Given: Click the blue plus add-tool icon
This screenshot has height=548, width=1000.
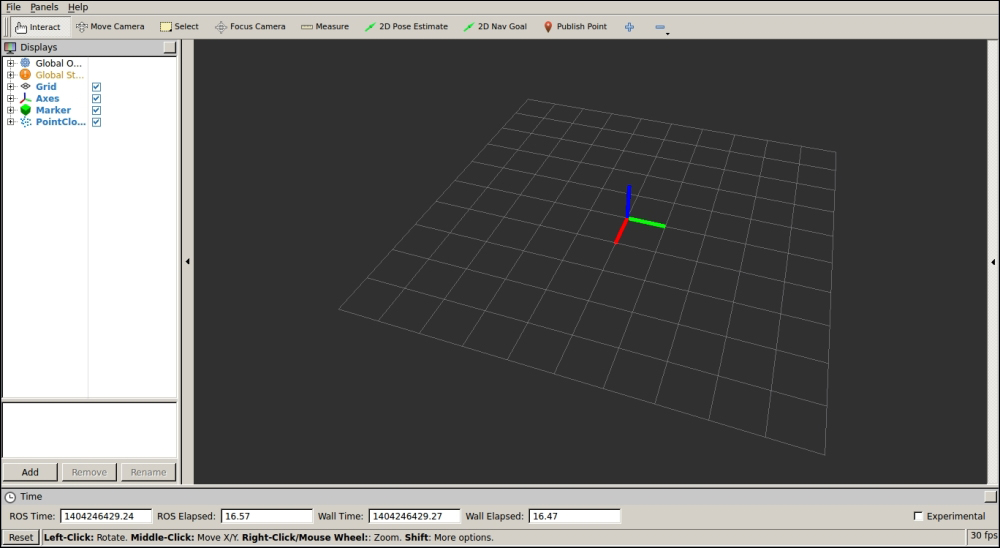Looking at the screenshot, I should tap(629, 27).
